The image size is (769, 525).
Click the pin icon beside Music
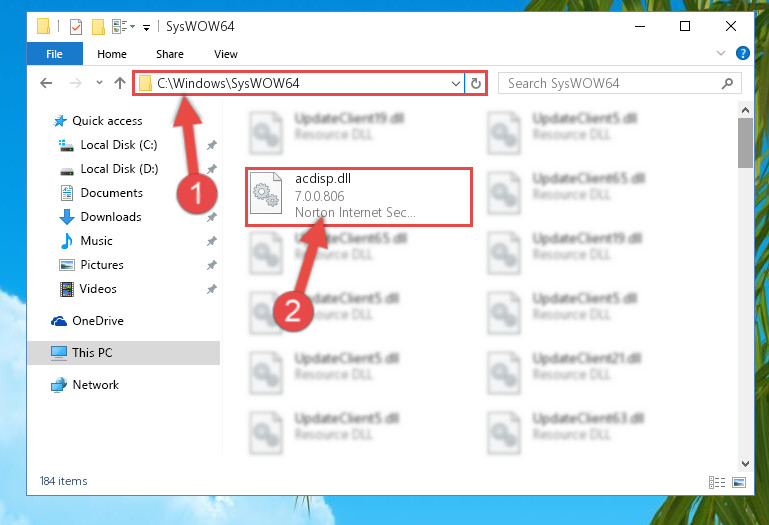tap(211, 241)
